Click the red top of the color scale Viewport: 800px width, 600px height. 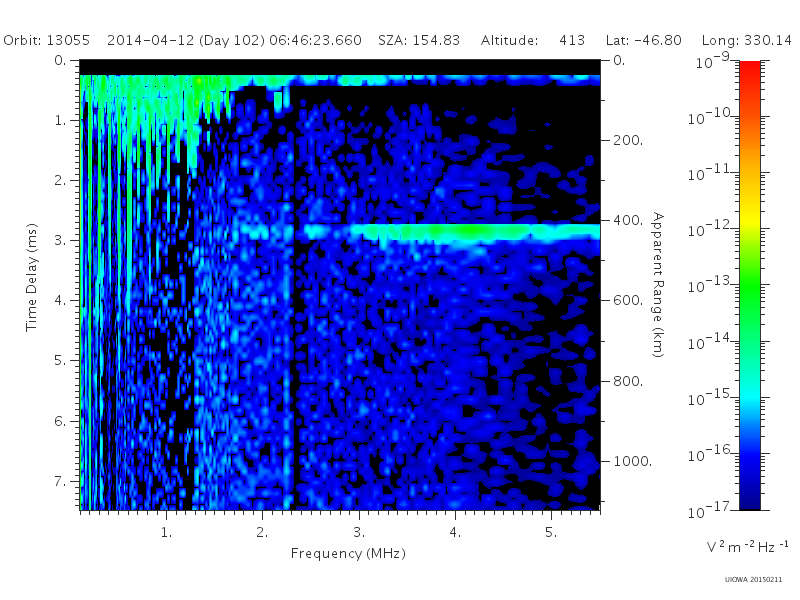coord(749,69)
